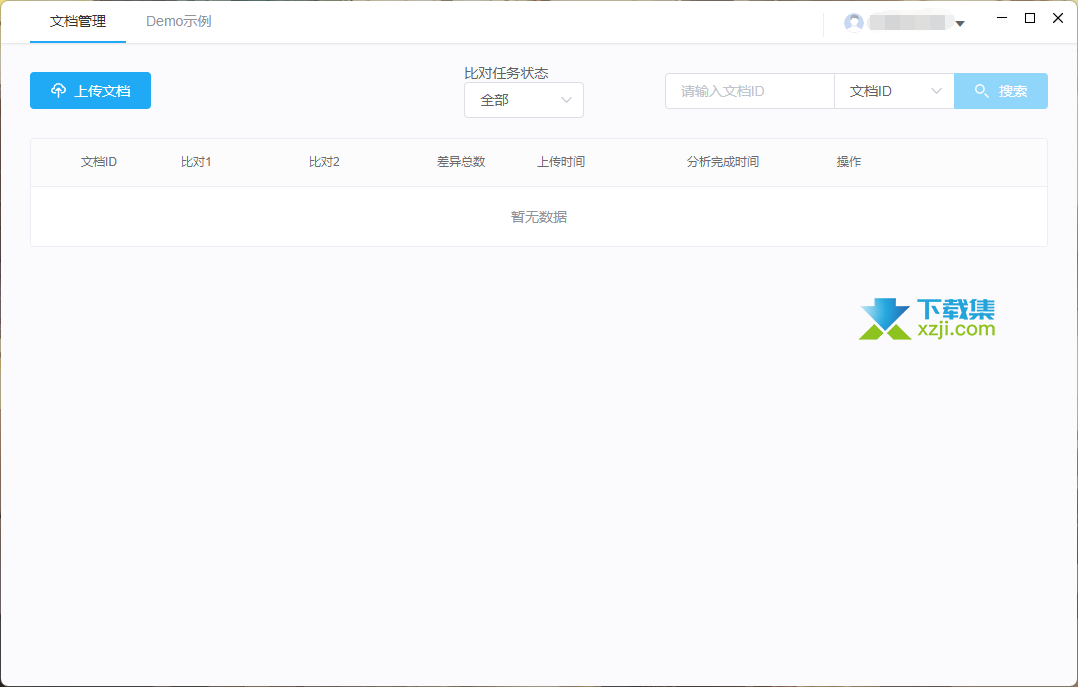Click the 比对2 column header
Viewport: 1078px width, 687px height.
324,162
